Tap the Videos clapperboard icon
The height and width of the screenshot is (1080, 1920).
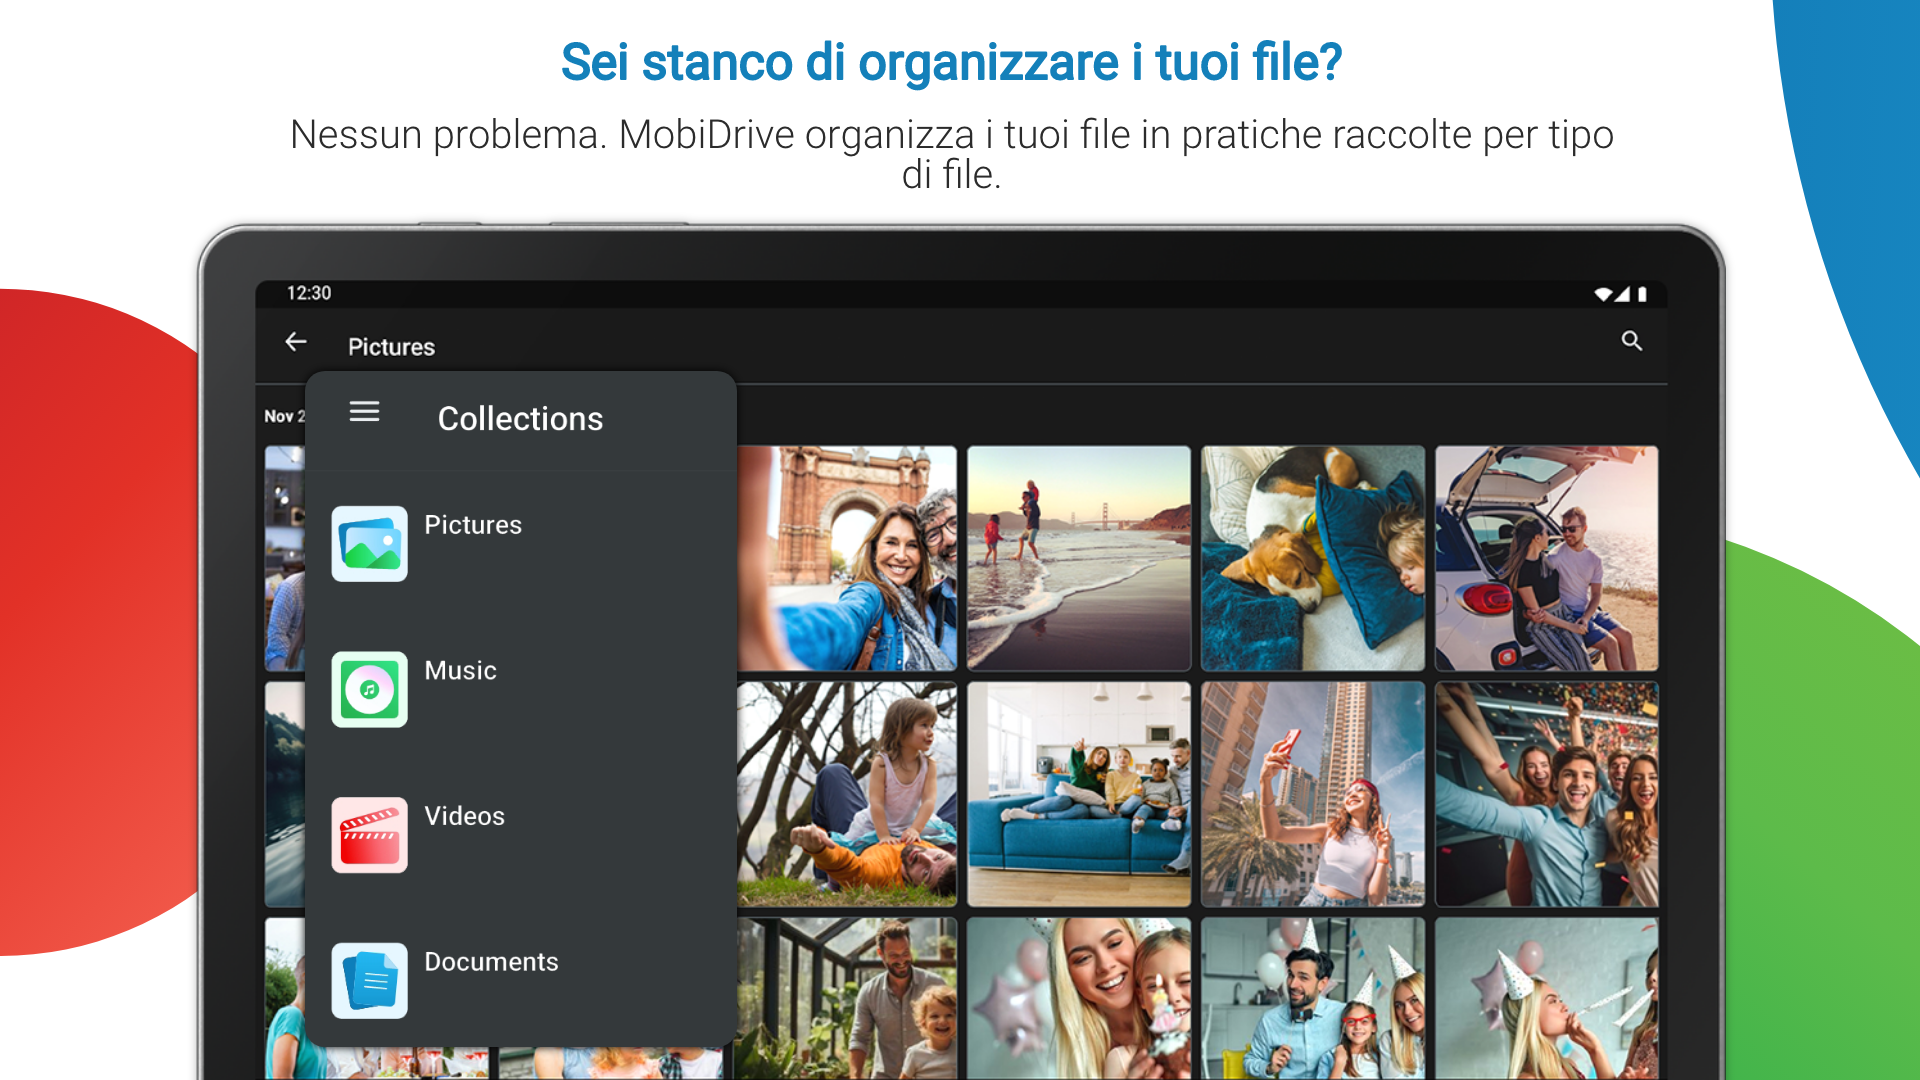(x=369, y=835)
